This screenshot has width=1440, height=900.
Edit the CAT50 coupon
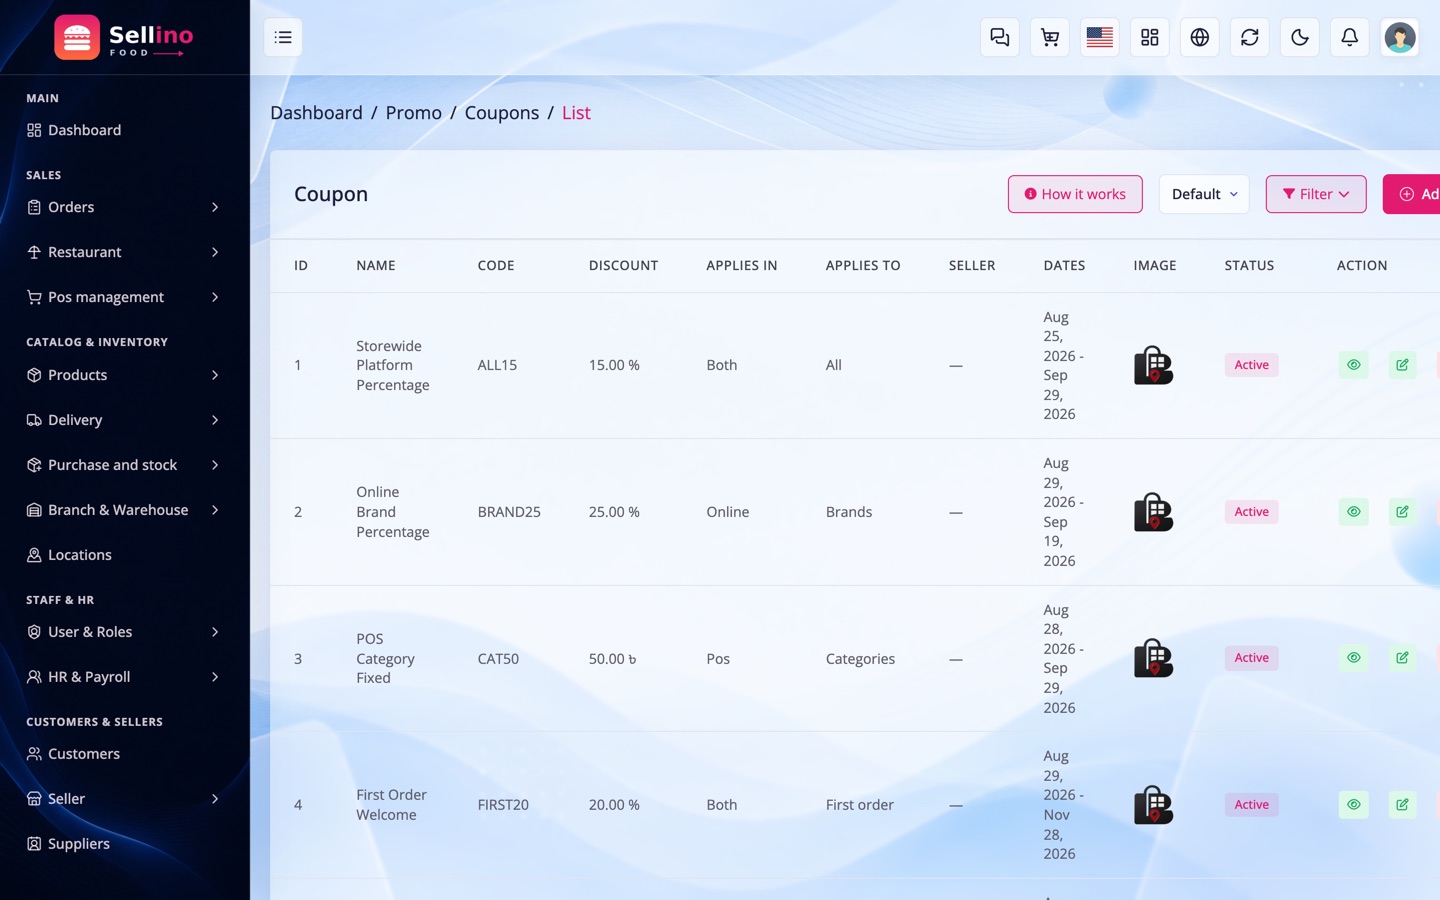click(1402, 658)
